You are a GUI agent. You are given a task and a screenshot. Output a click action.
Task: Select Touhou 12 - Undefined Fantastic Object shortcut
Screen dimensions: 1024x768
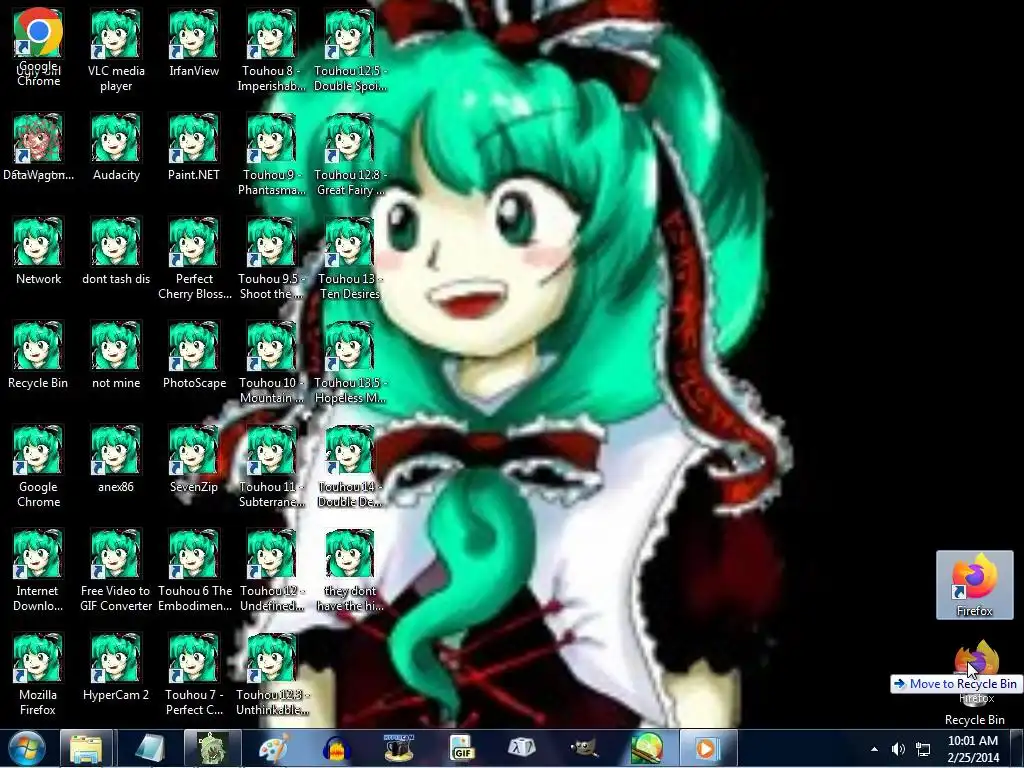(271, 571)
